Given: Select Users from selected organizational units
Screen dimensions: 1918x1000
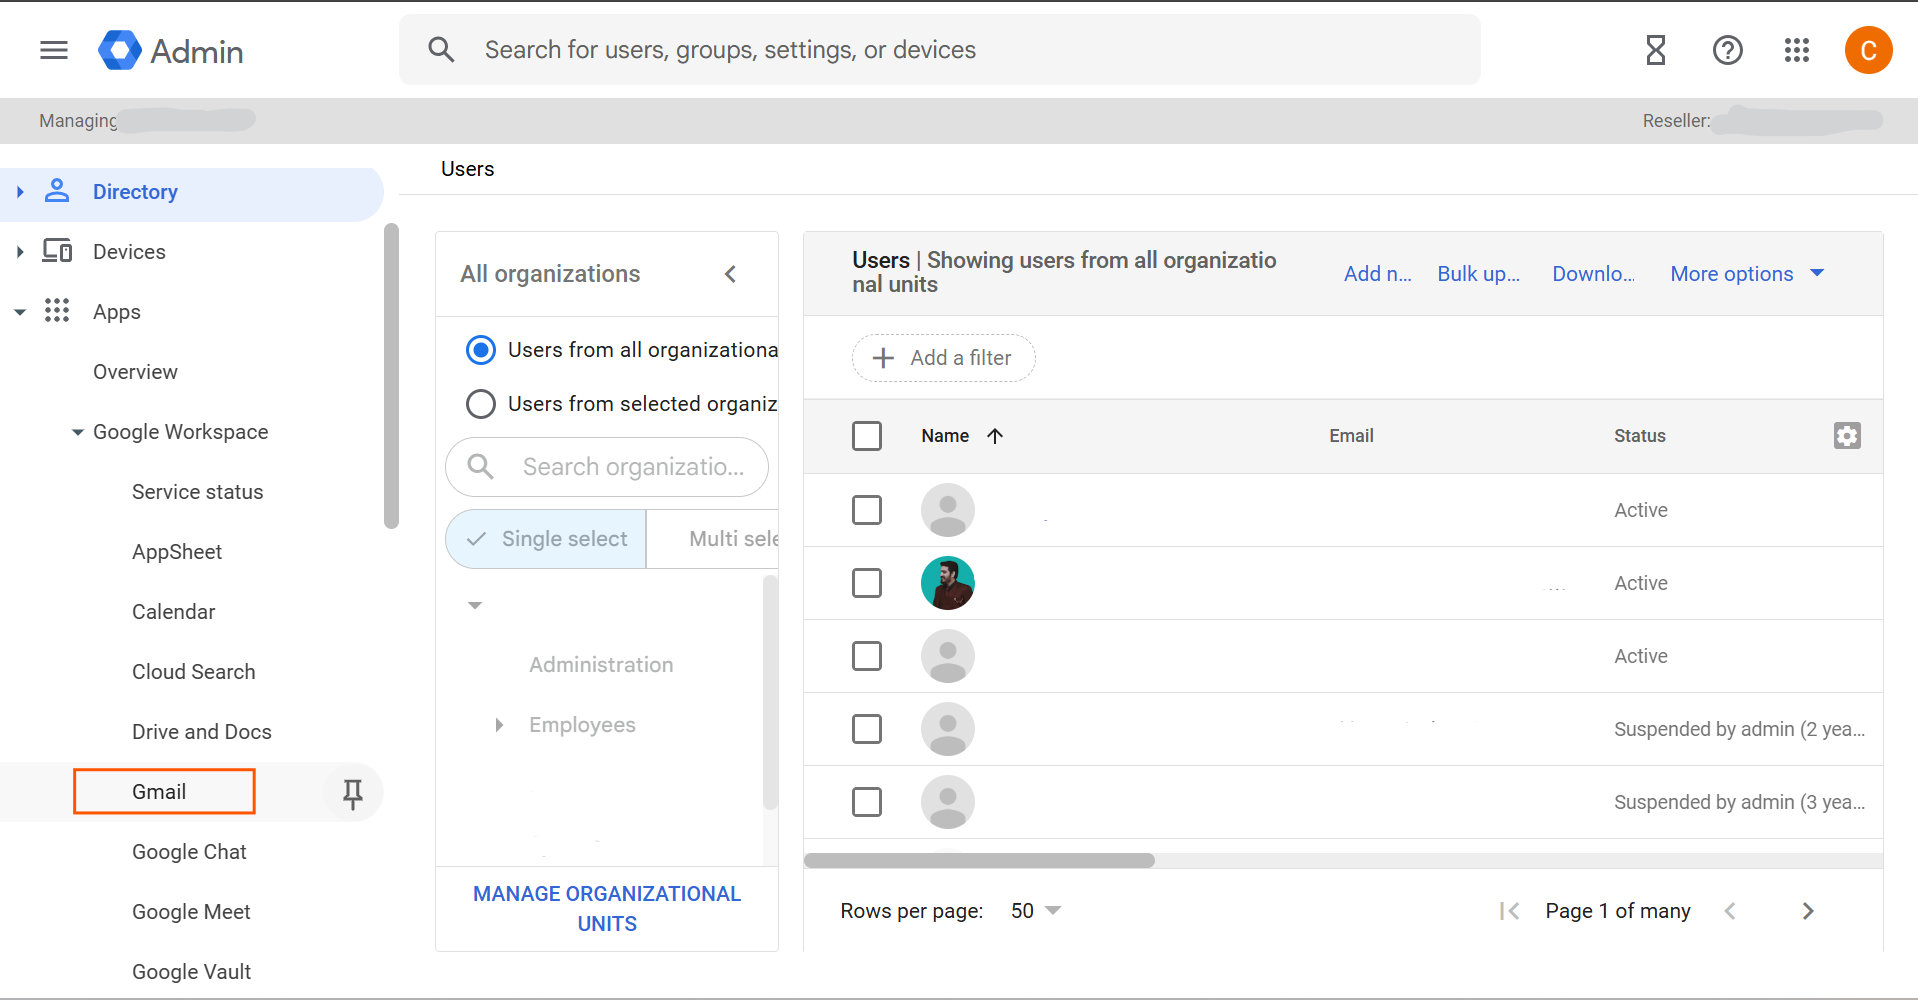Looking at the screenshot, I should 481,404.
